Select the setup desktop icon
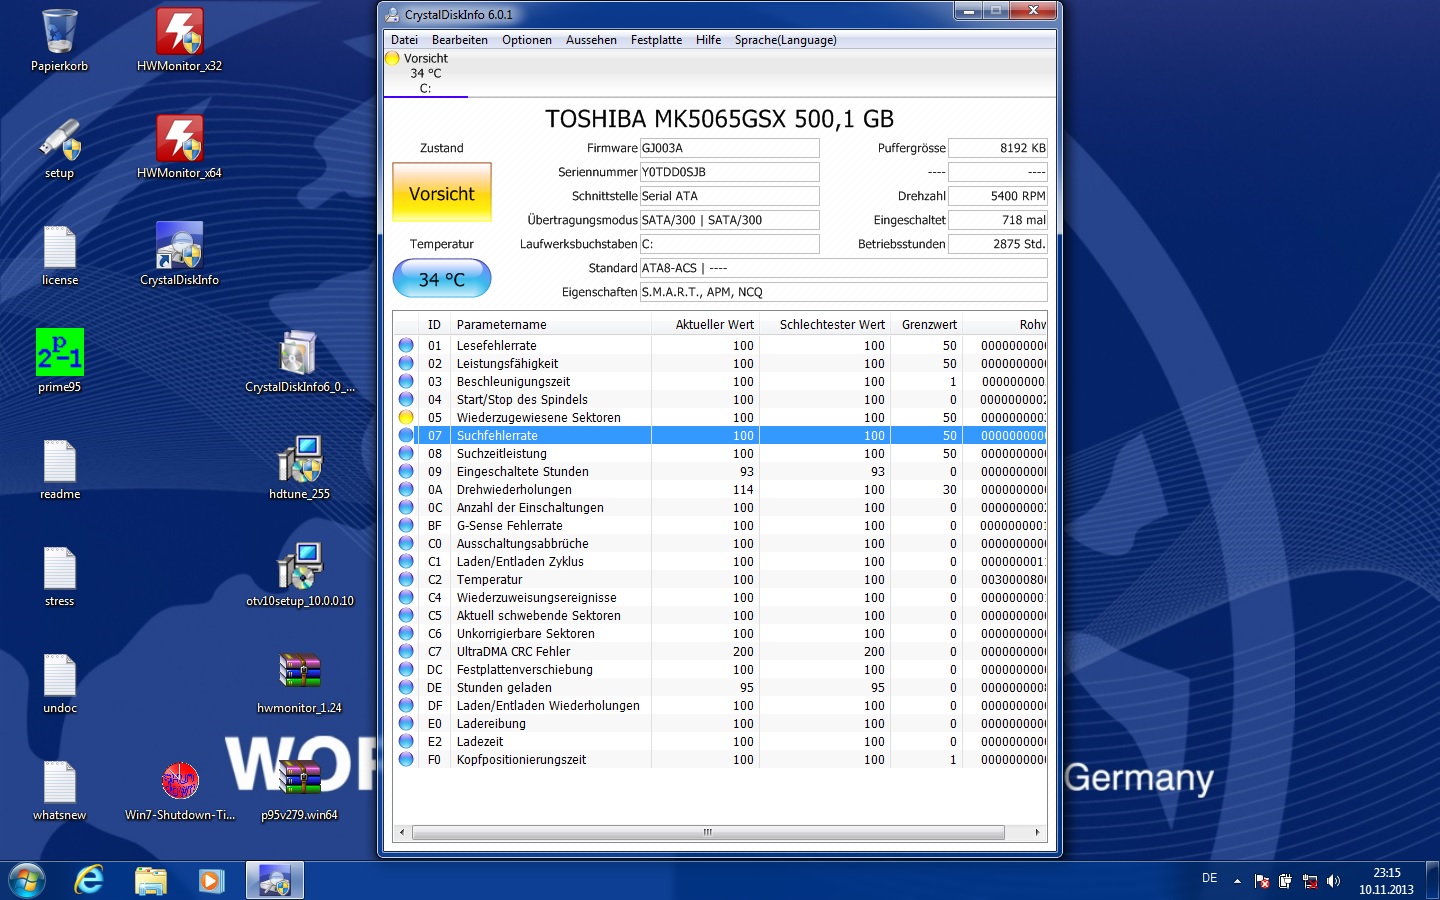The width and height of the screenshot is (1440, 900). (x=59, y=147)
